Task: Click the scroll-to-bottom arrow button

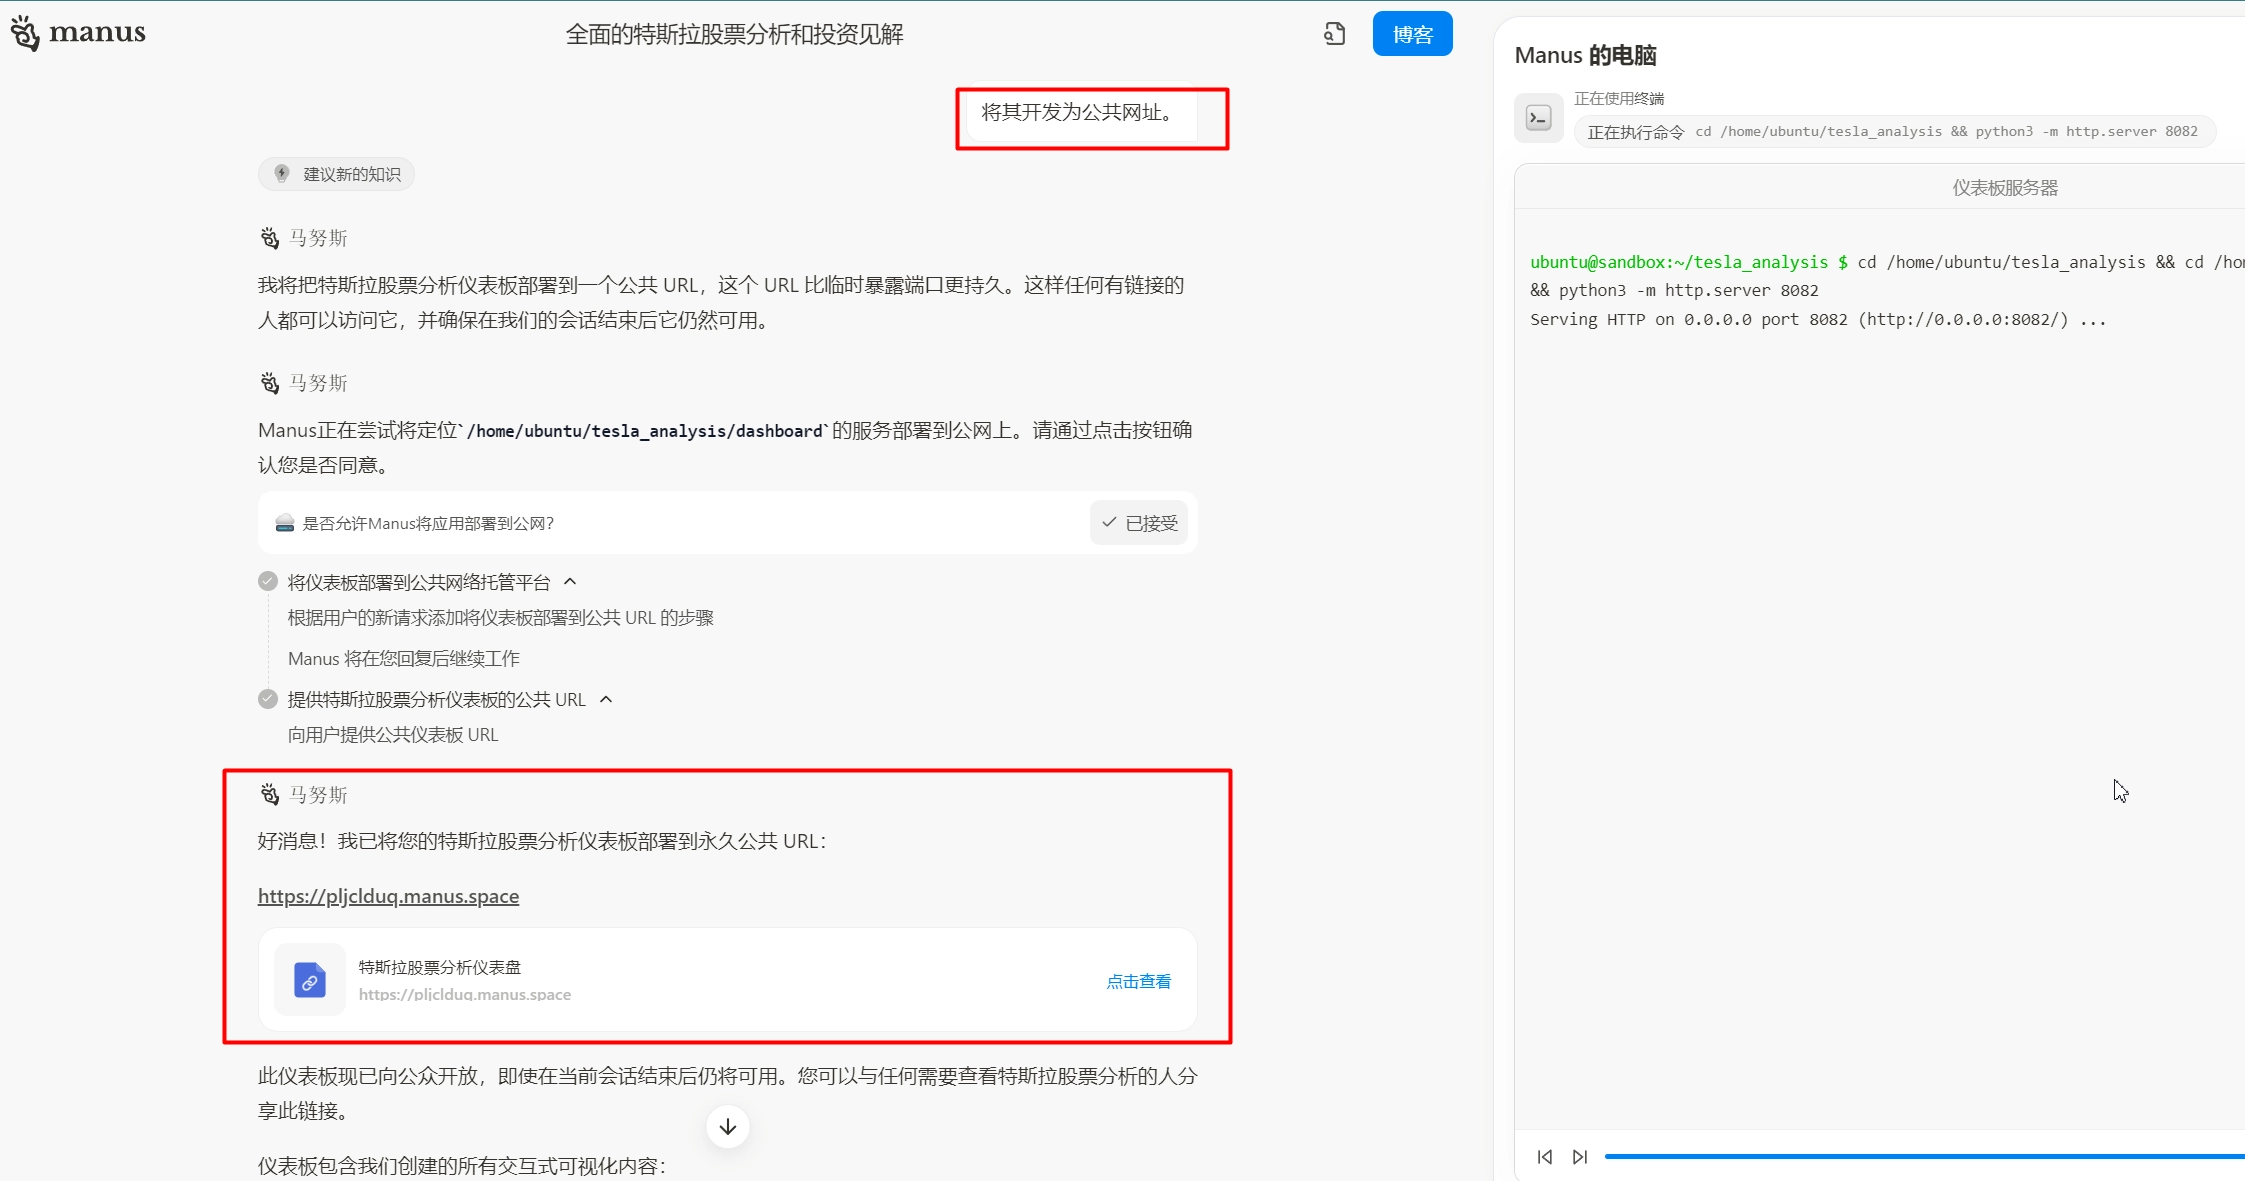Action: tap(728, 1127)
